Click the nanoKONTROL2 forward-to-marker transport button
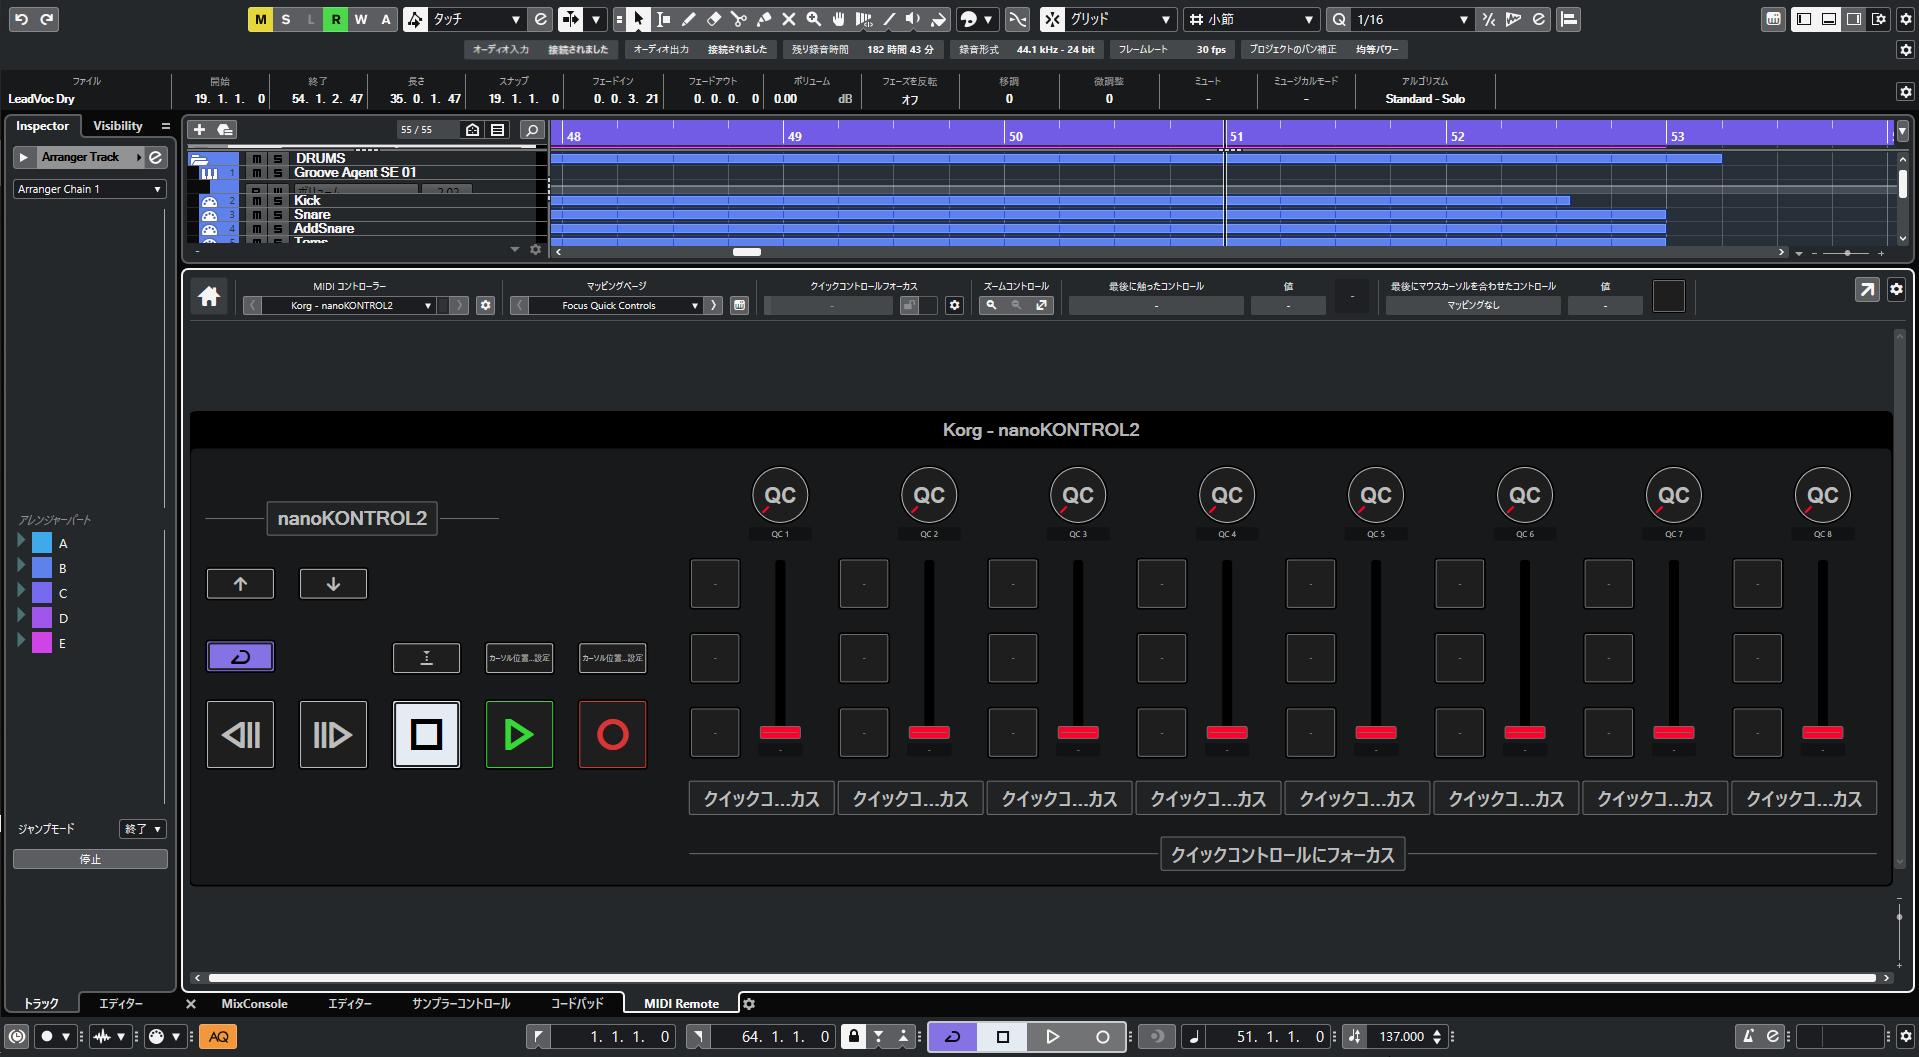 click(x=333, y=735)
